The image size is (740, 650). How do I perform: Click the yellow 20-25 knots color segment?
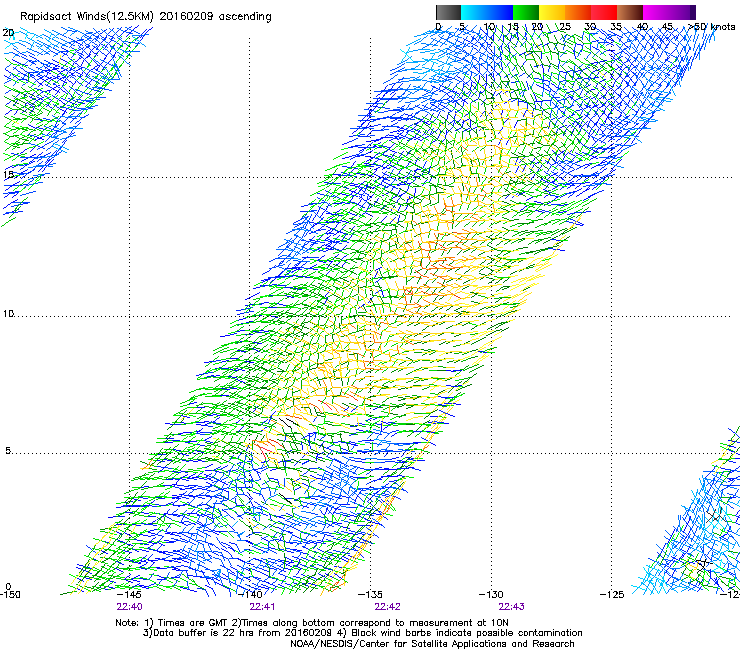pyautogui.click(x=552, y=12)
